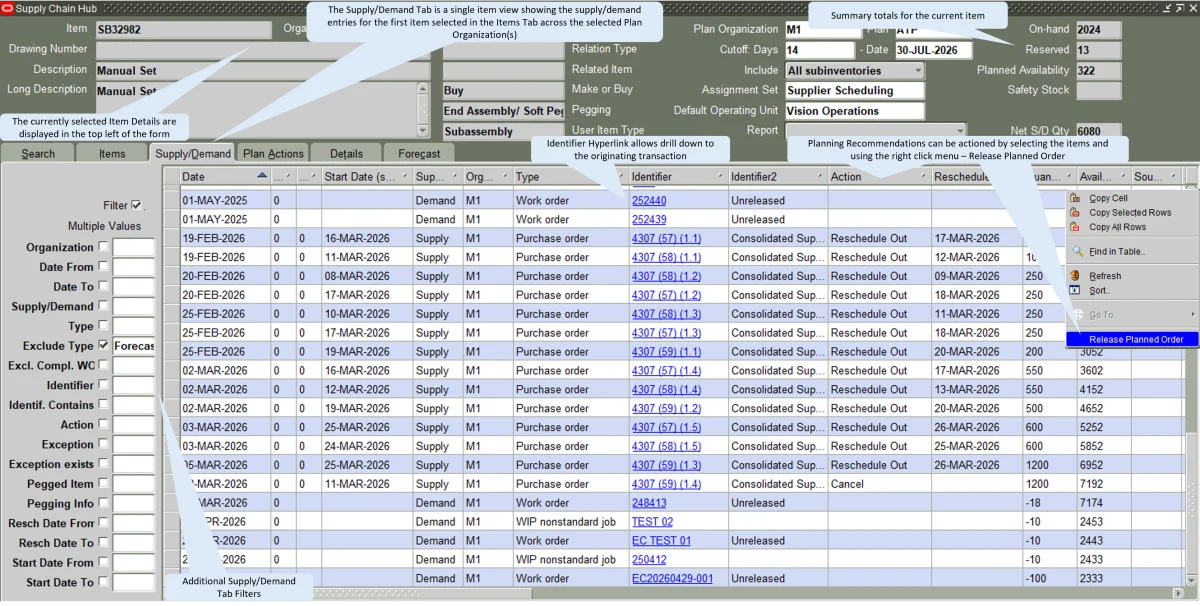Screen dimensions: 1200x606
Task: Enable the Organization filter checkbox
Action: point(104,247)
